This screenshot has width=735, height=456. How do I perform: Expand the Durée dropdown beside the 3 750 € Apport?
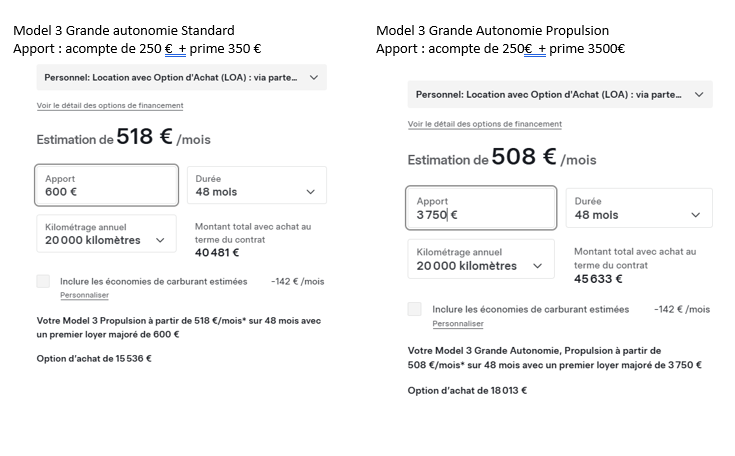(x=638, y=208)
